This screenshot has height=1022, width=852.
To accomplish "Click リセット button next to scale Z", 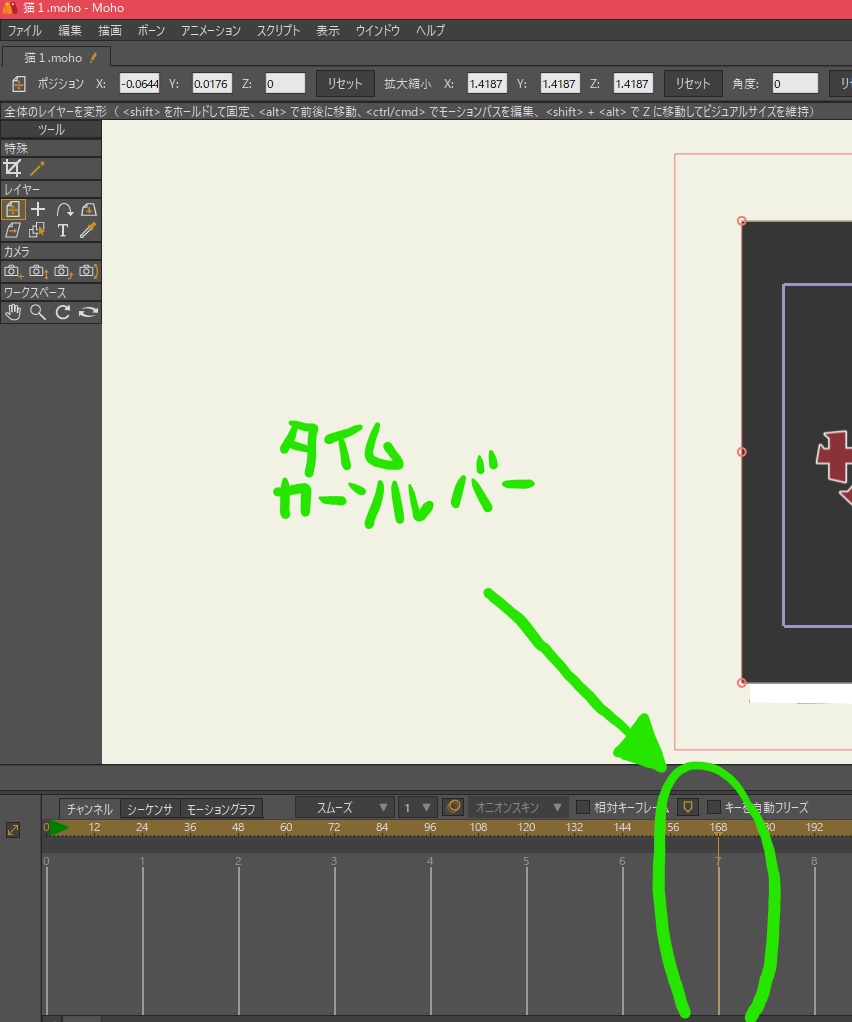I will click(692, 83).
